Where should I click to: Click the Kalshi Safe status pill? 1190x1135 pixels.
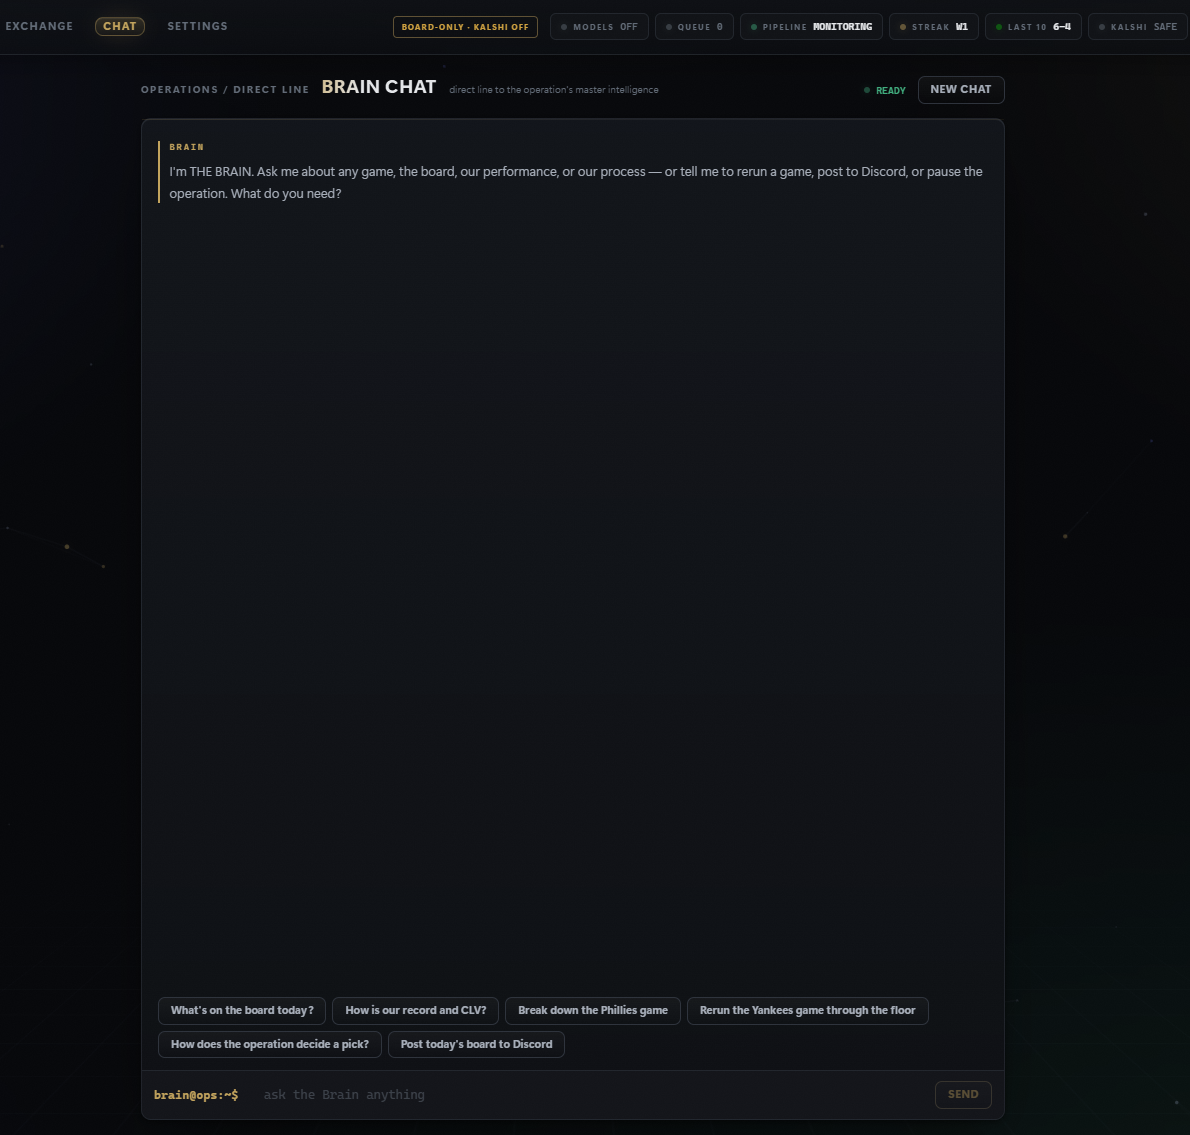point(1138,27)
